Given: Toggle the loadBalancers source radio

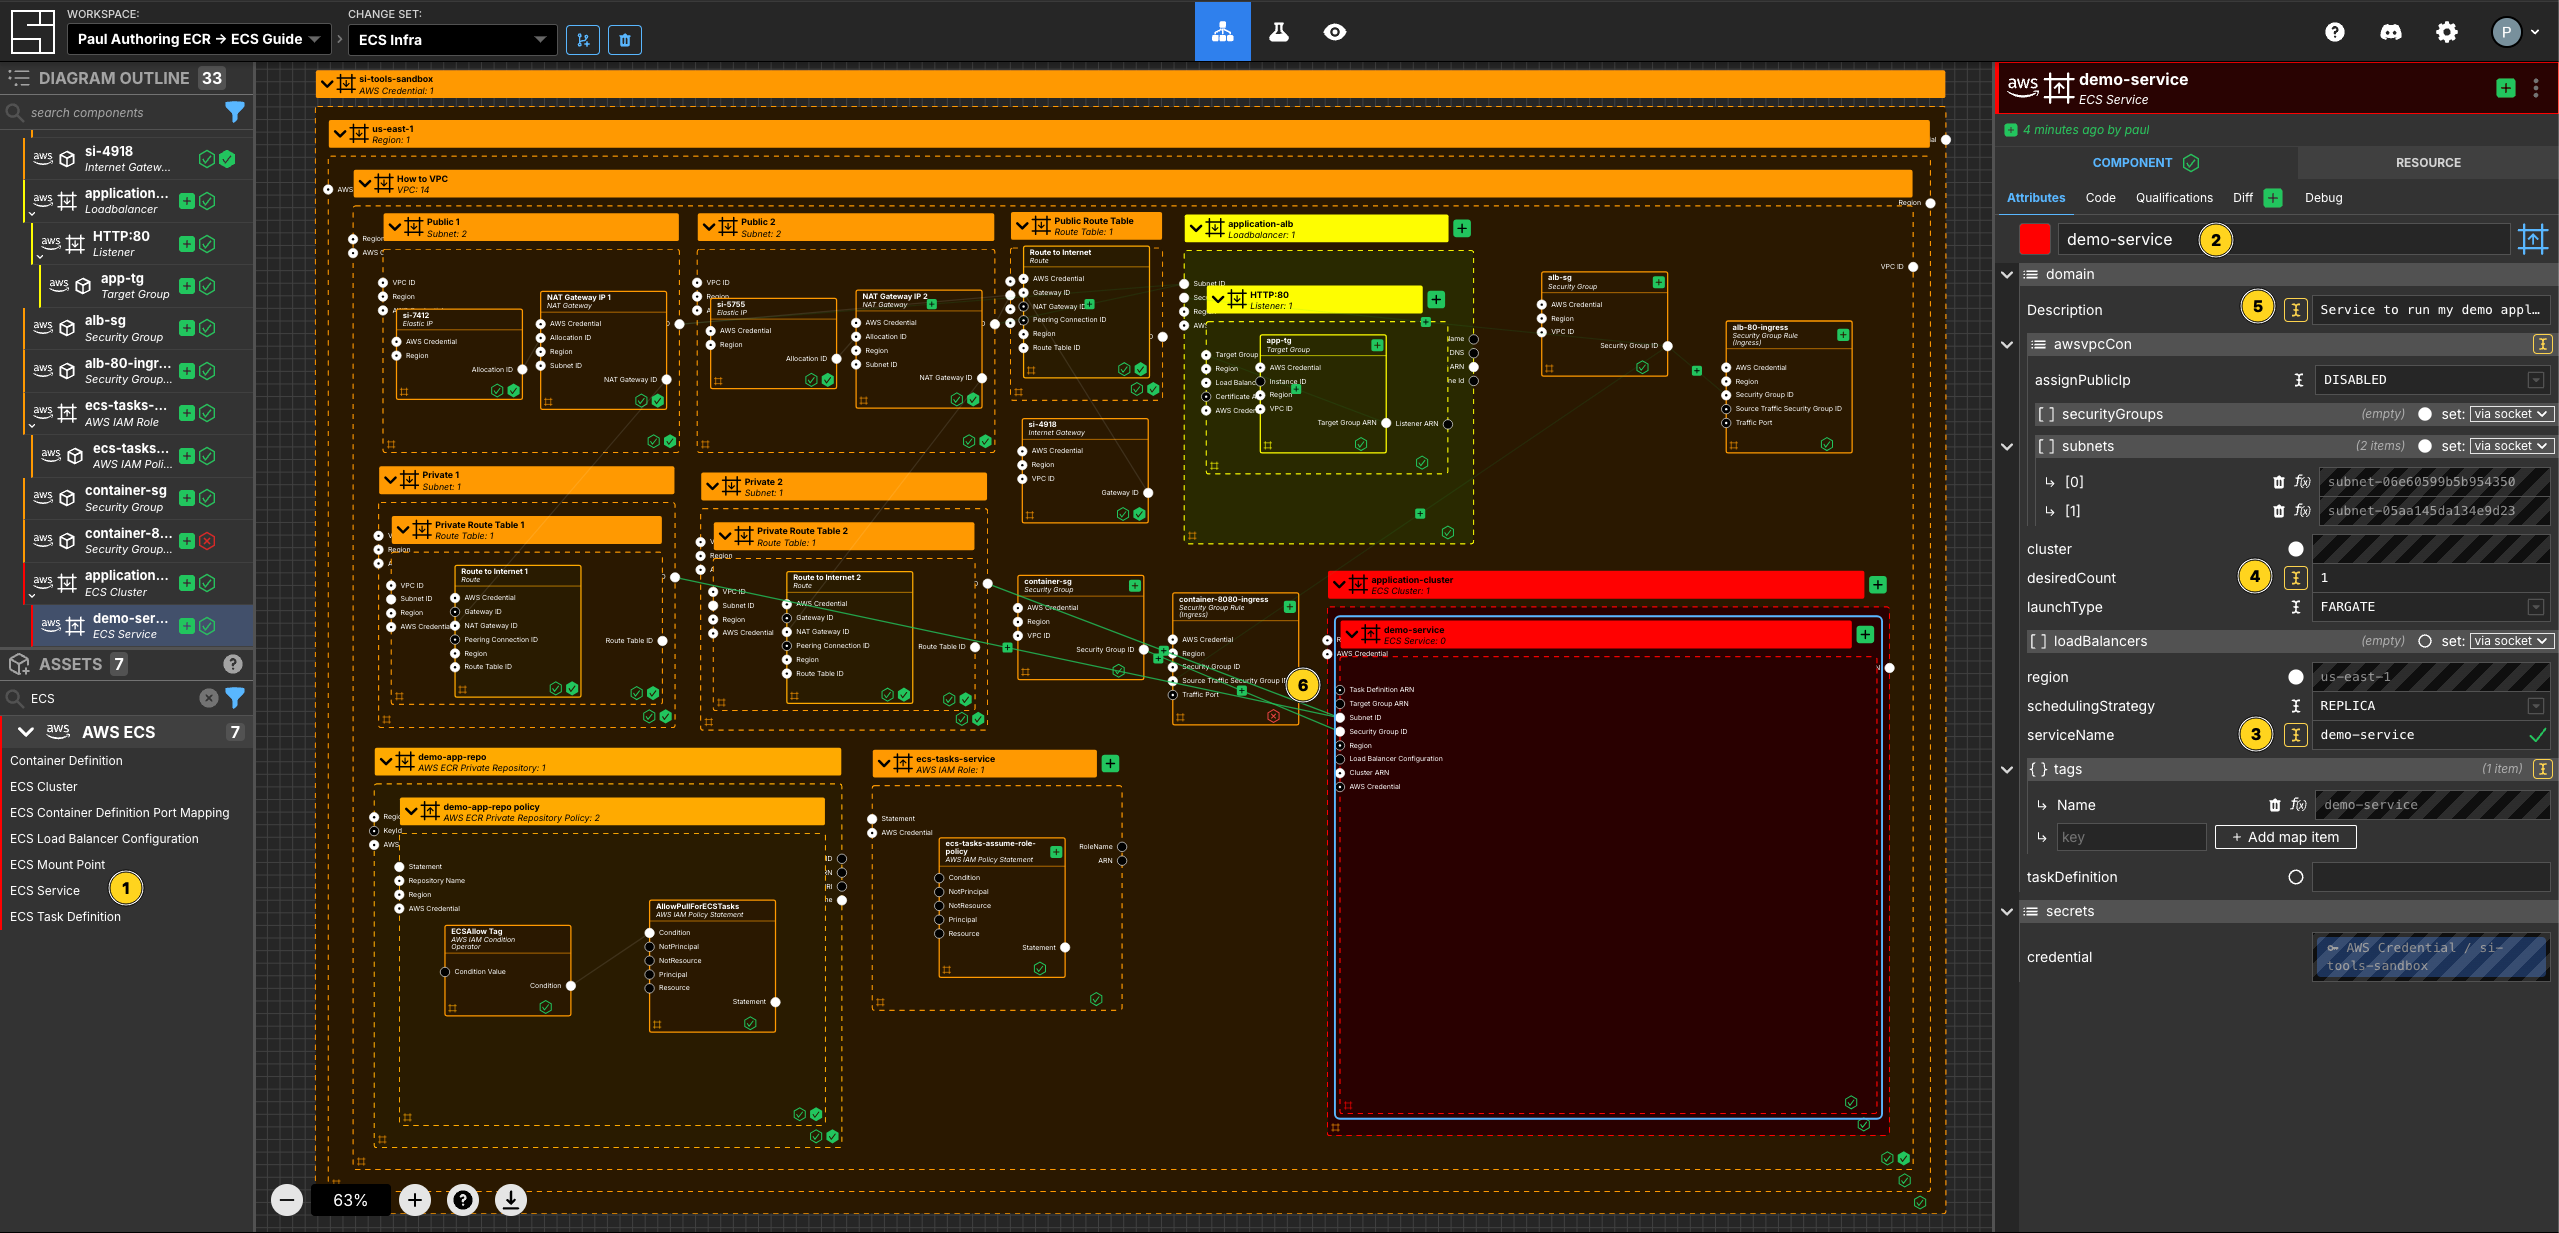Looking at the screenshot, I should click(x=2424, y=641).
